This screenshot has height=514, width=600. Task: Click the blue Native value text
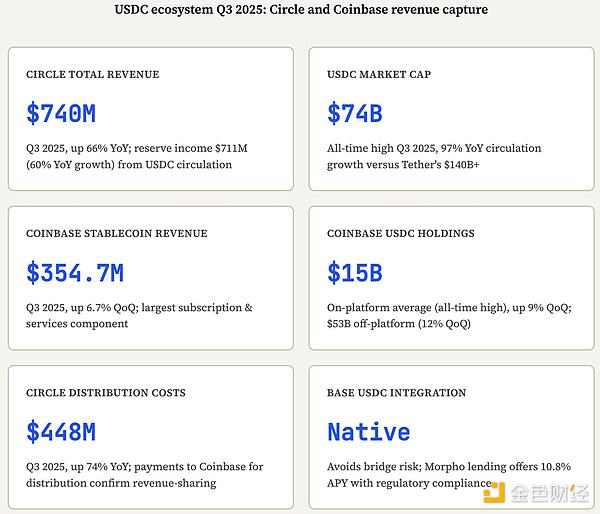pos(369,432)
